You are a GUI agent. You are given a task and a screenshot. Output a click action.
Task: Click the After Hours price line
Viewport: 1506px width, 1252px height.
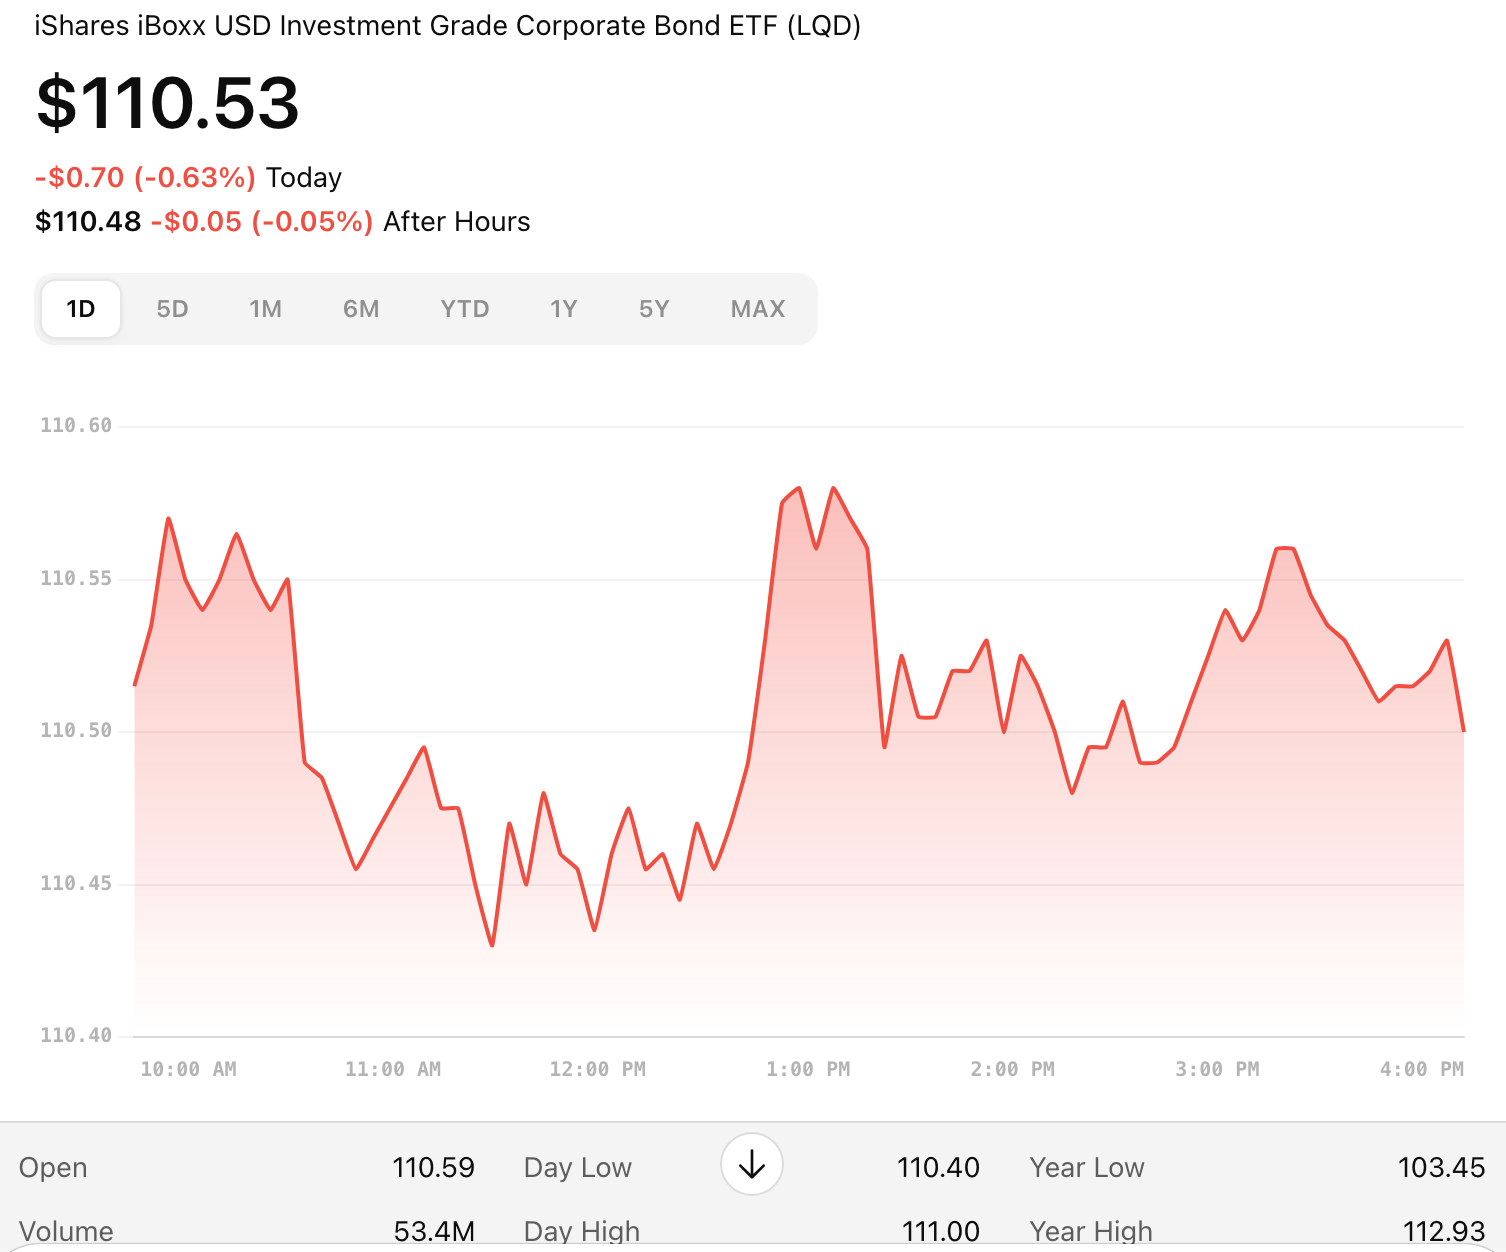point(283,221)
